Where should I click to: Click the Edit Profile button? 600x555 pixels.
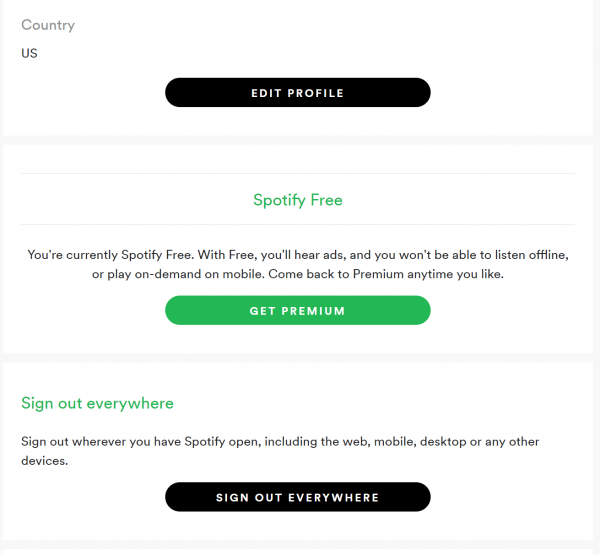[x=297, y=93]
